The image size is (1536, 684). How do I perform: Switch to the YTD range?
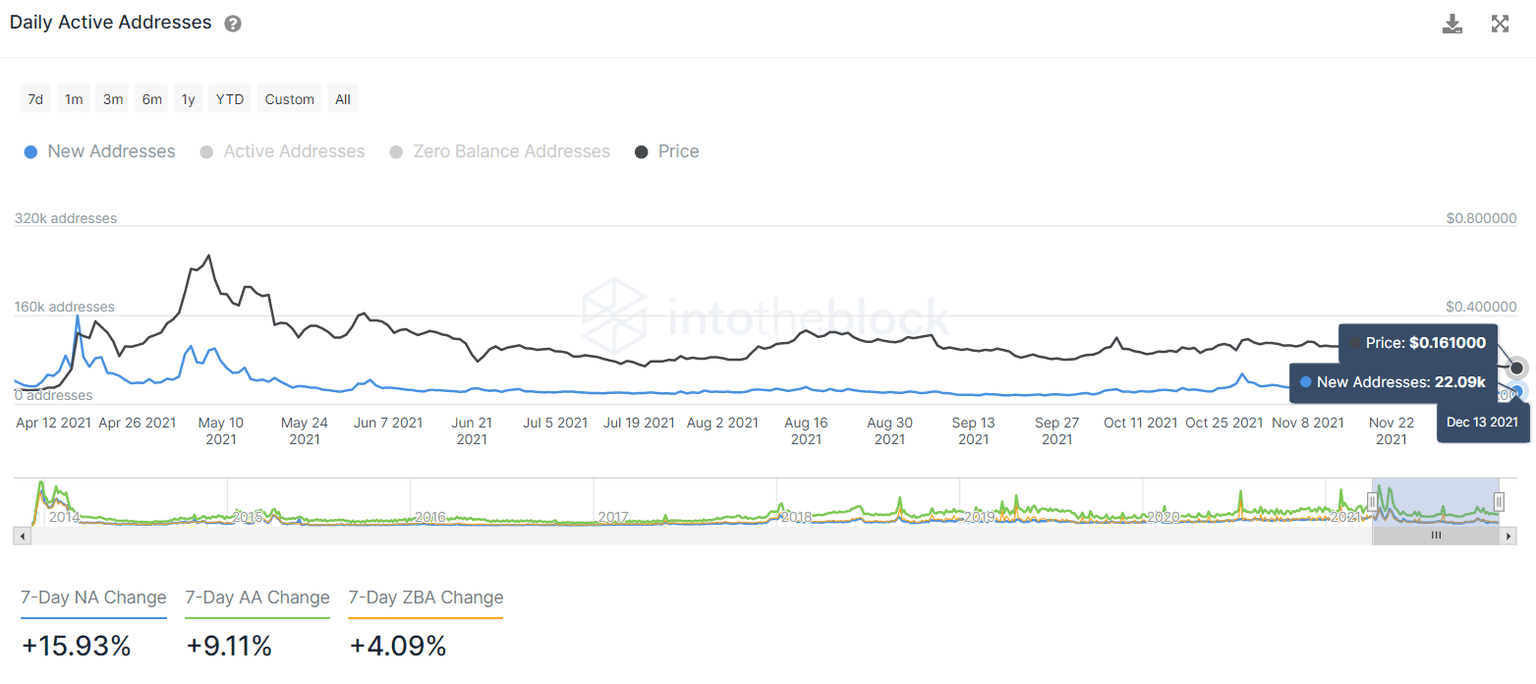(x=230, y=99)
